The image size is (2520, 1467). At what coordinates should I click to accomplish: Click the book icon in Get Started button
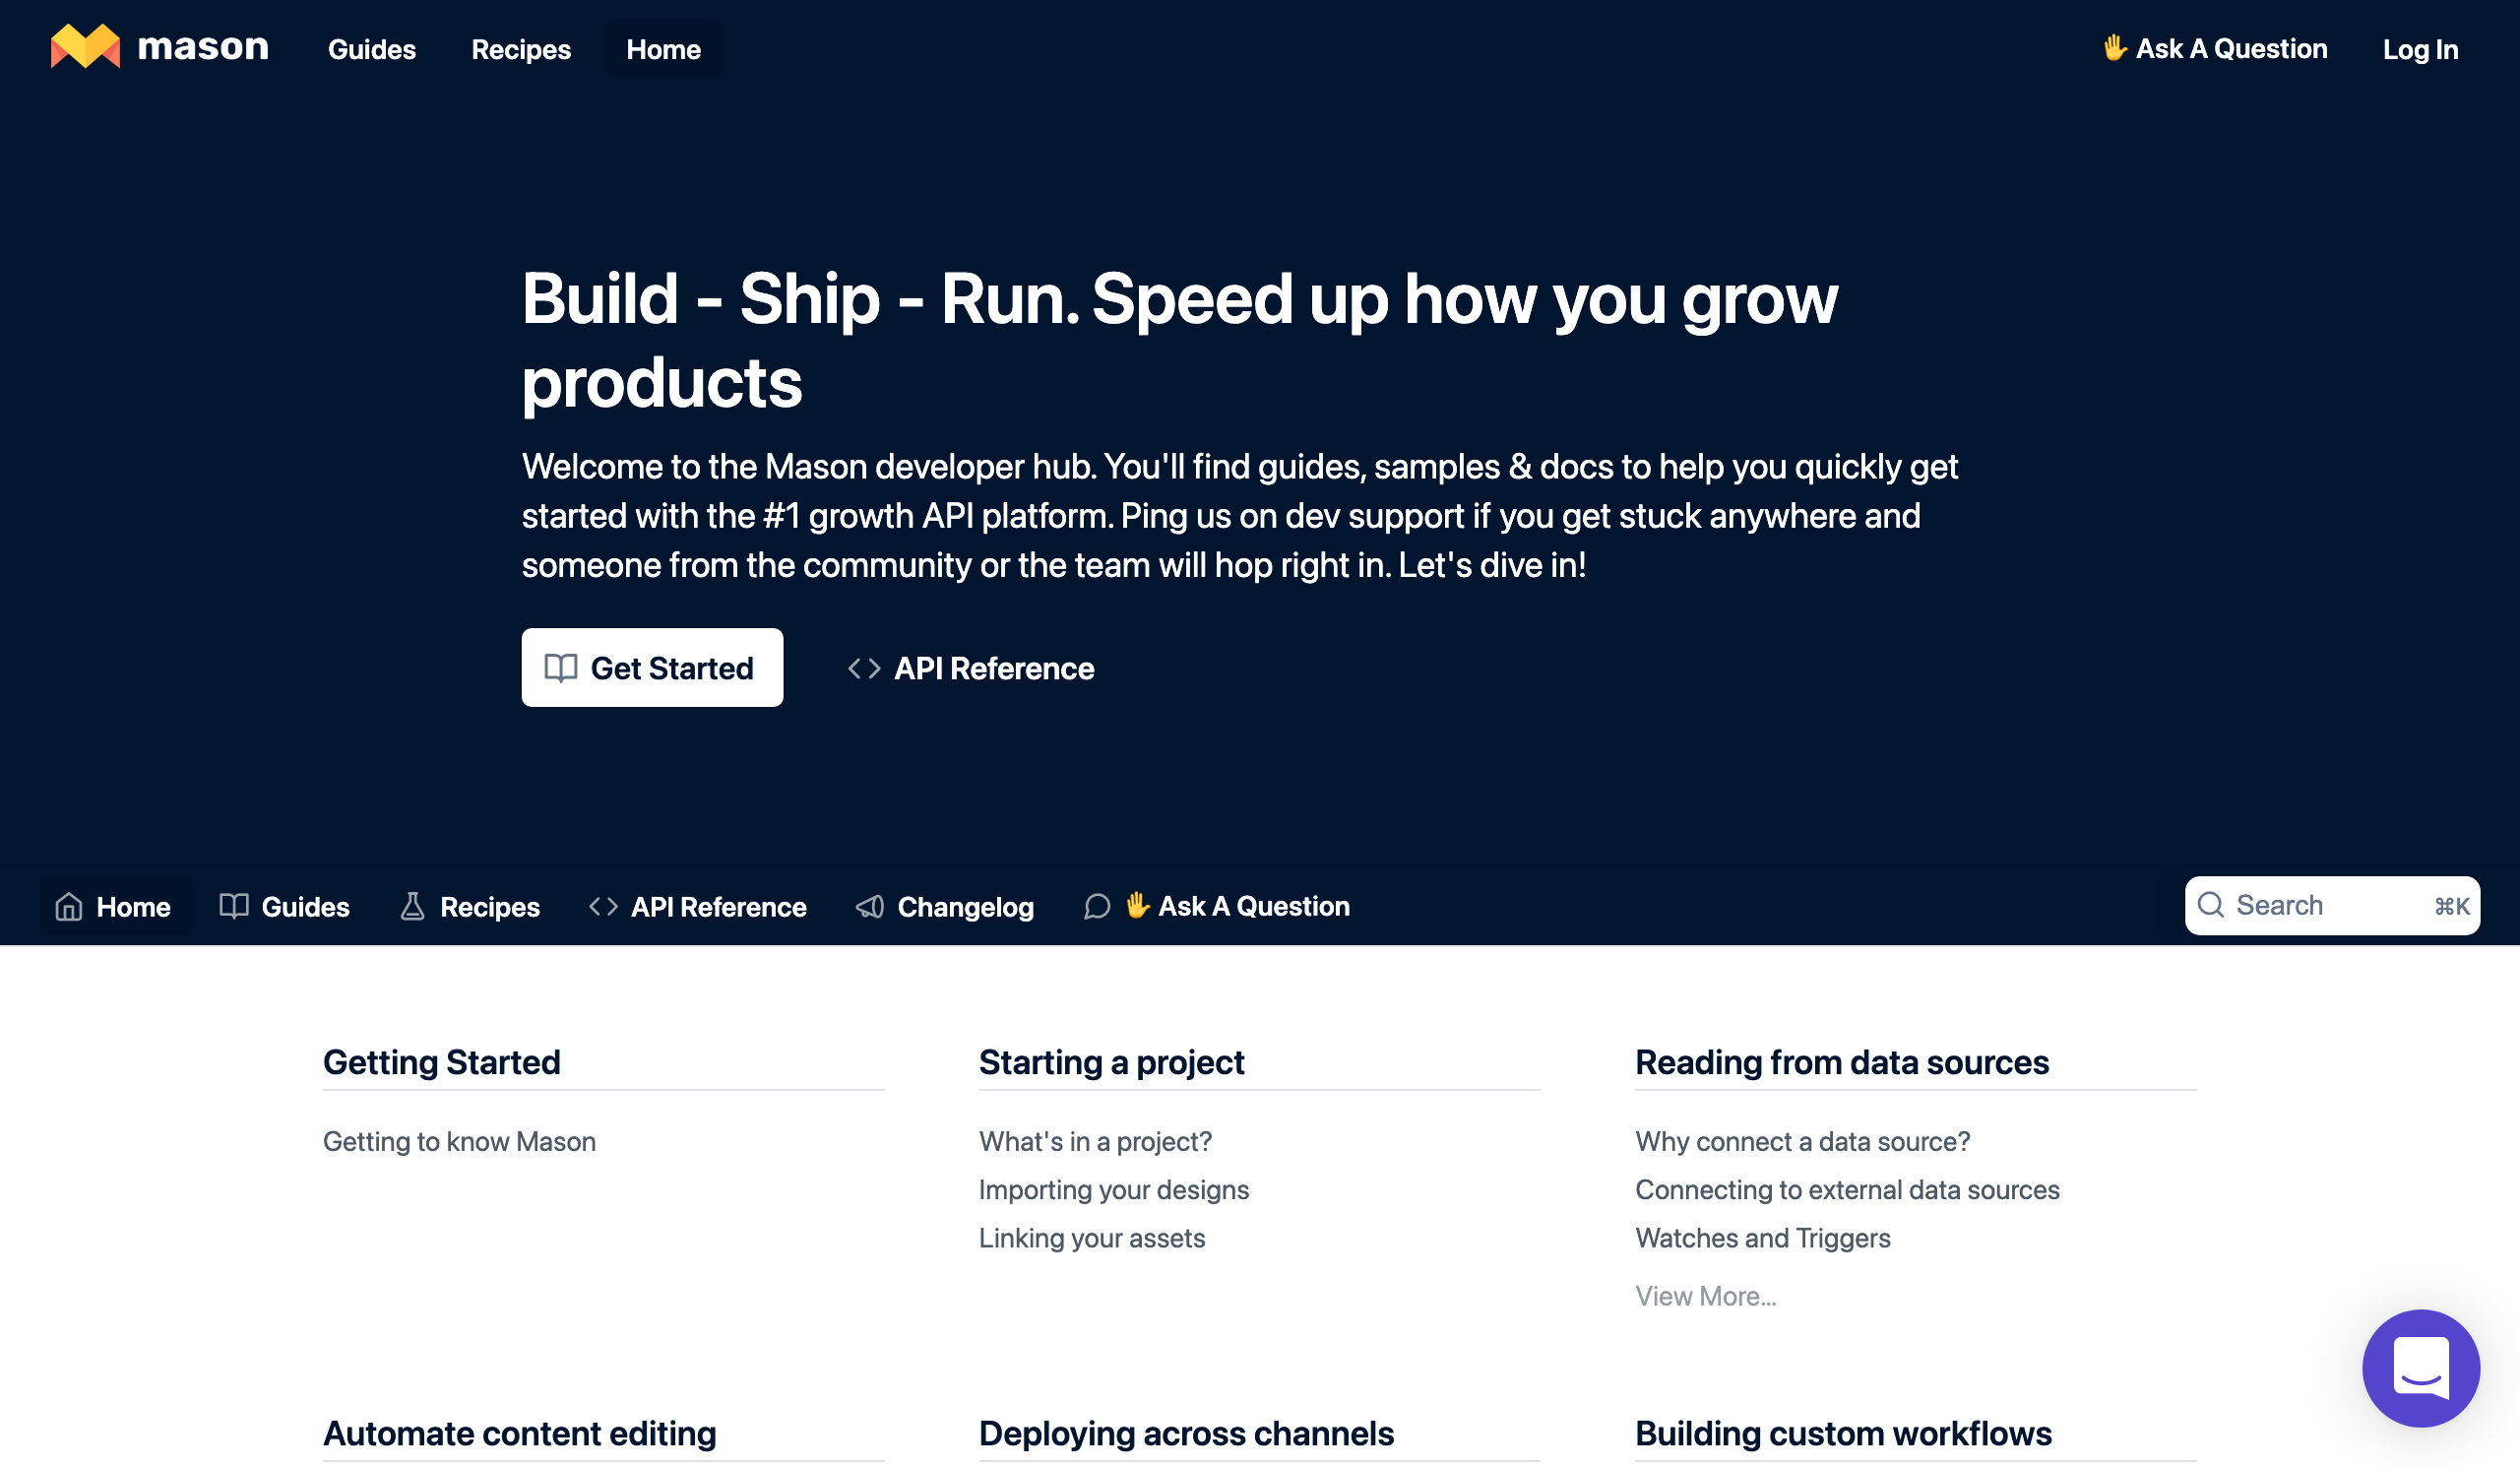click(x=561, y=668)
